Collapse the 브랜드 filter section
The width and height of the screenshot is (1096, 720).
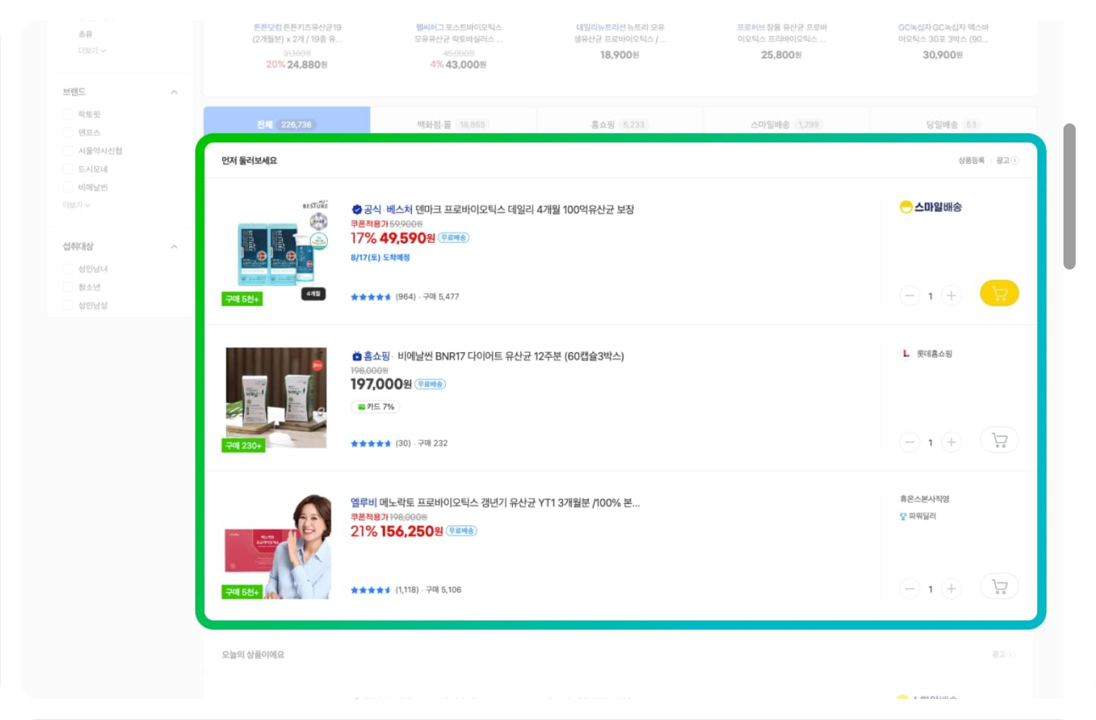point(174,92)
